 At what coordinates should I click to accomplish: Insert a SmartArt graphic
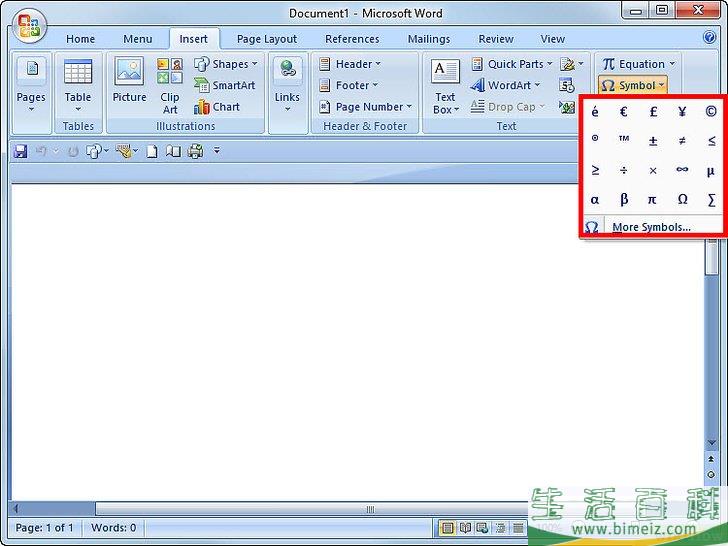[225, 85]
